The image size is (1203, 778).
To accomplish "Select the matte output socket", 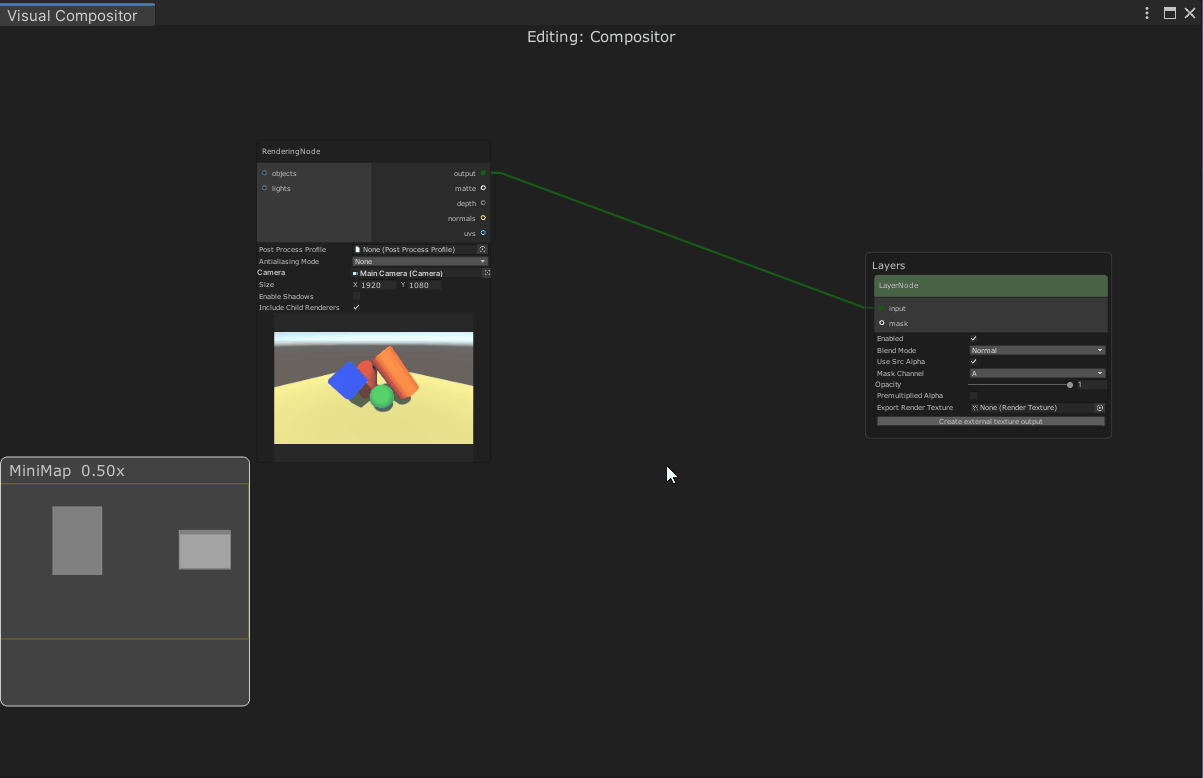I will (x=482, y=188).
